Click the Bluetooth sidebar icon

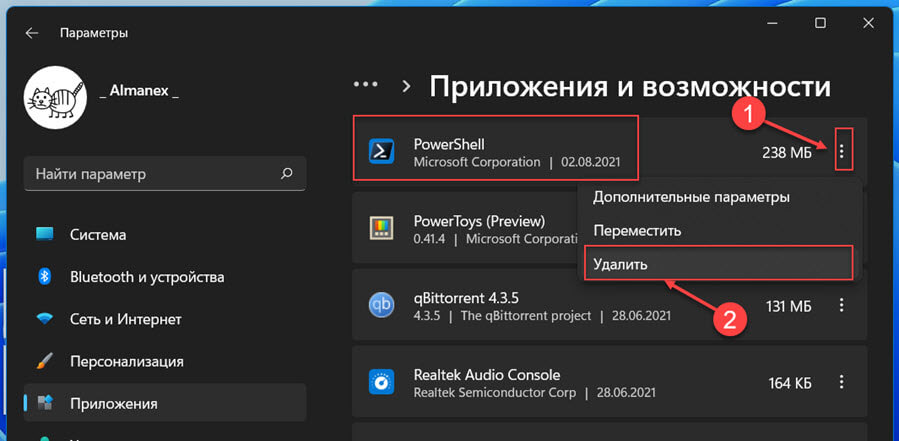point(45,277)
